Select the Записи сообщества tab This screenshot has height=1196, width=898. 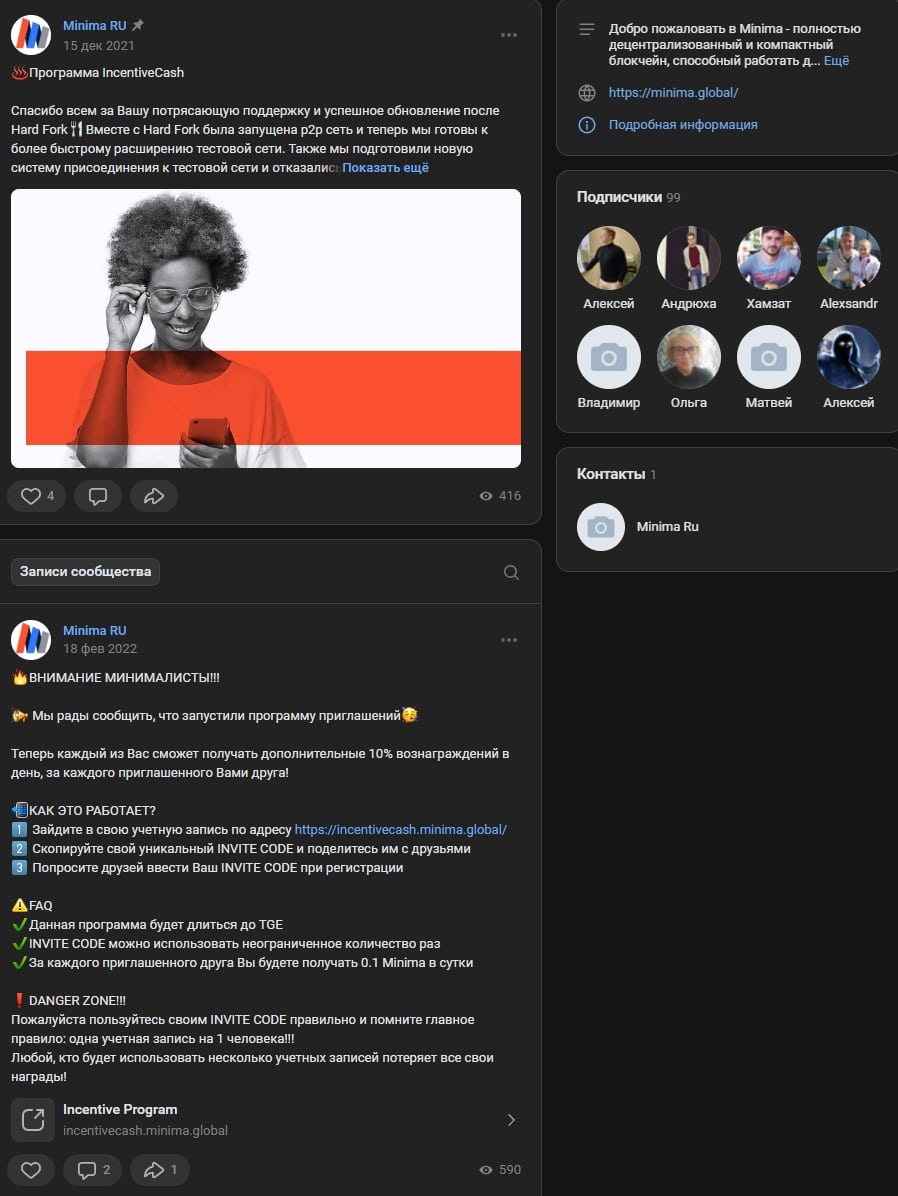[85, 571]
